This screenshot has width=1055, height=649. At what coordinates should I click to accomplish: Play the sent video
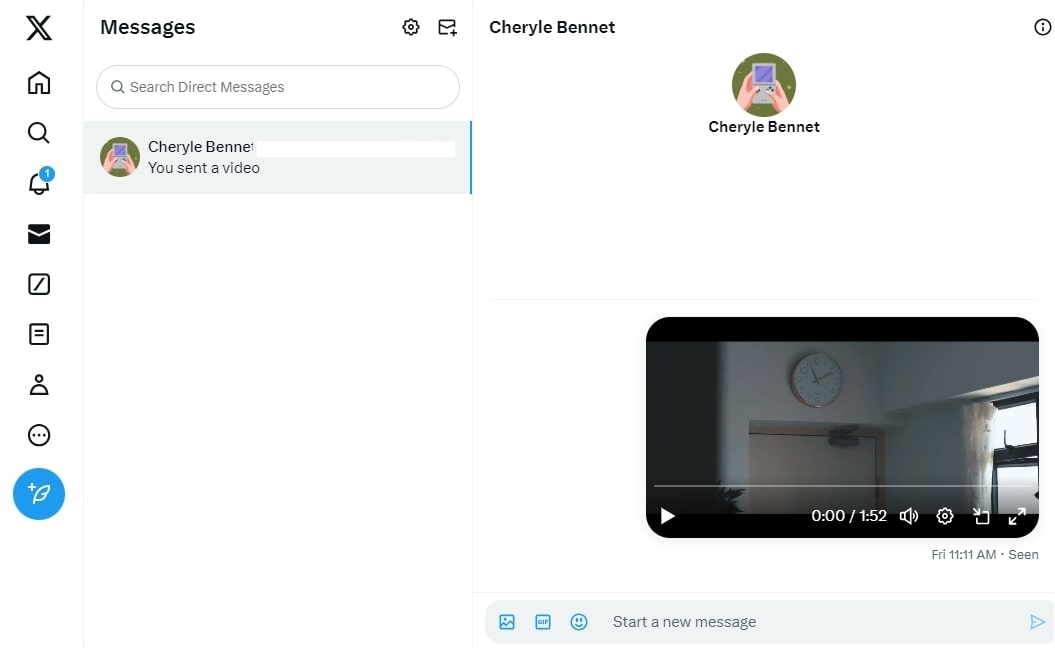point(668,516)
